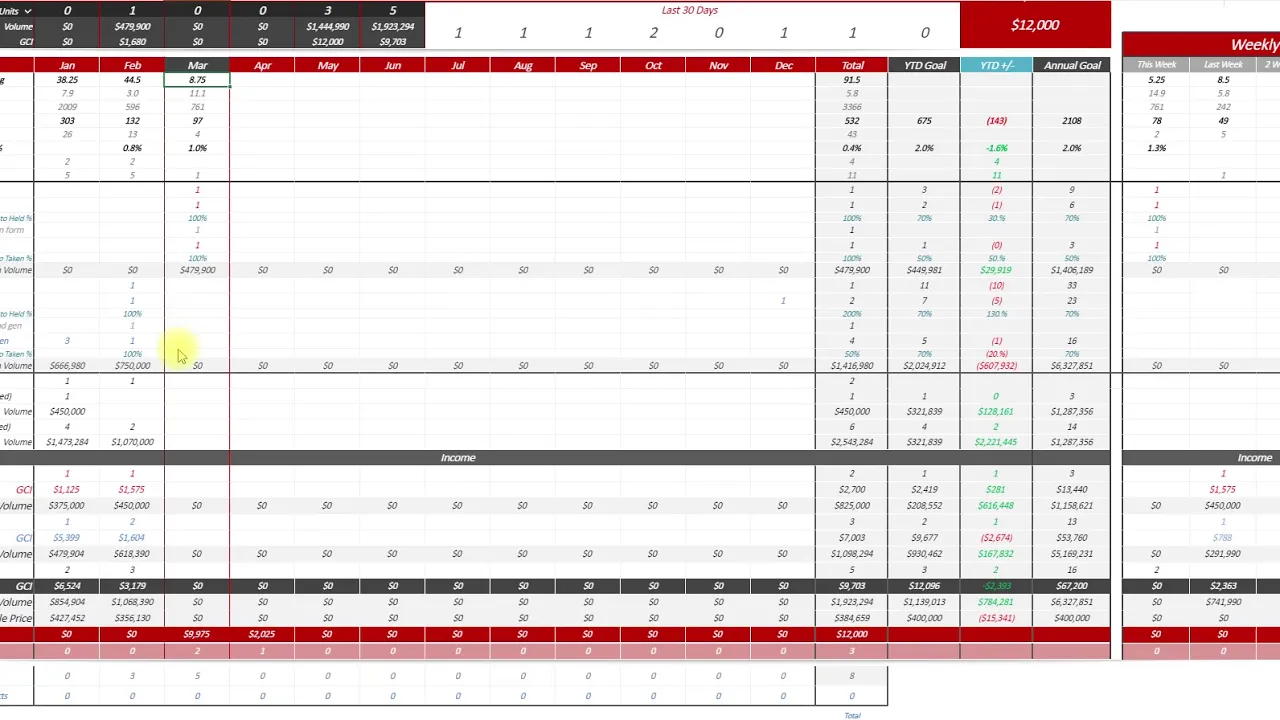Select the $1,070,000 Feb volume cell
Viewport: 1280px width, 720px height.
click(x=132, y=442)
